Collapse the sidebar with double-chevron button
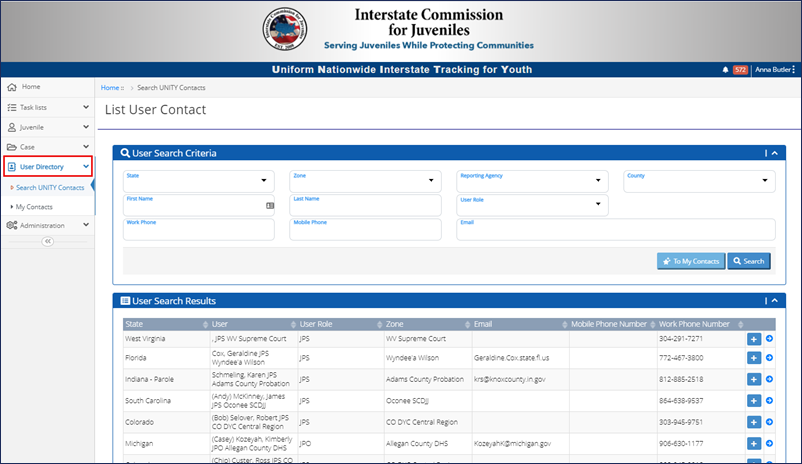This screenshot has height=464, width=802. [x=48, y=241]
